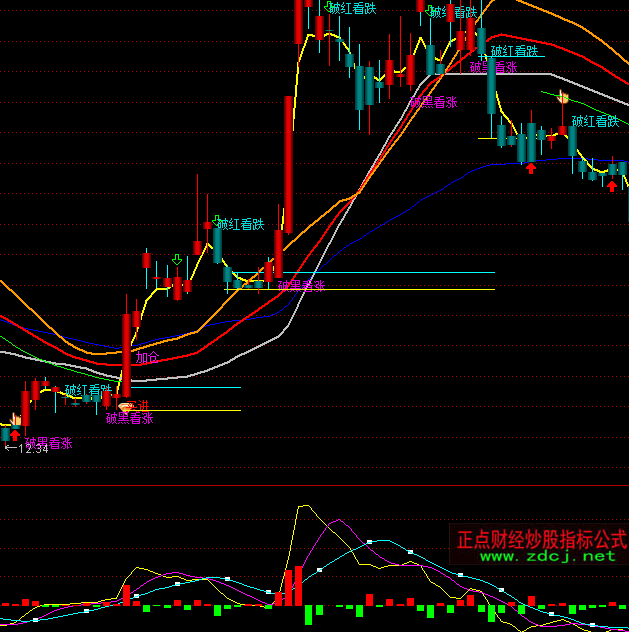
Task: Click the hand icon on the thin green line
Action: pyautogui.click(x=563, y=98)
